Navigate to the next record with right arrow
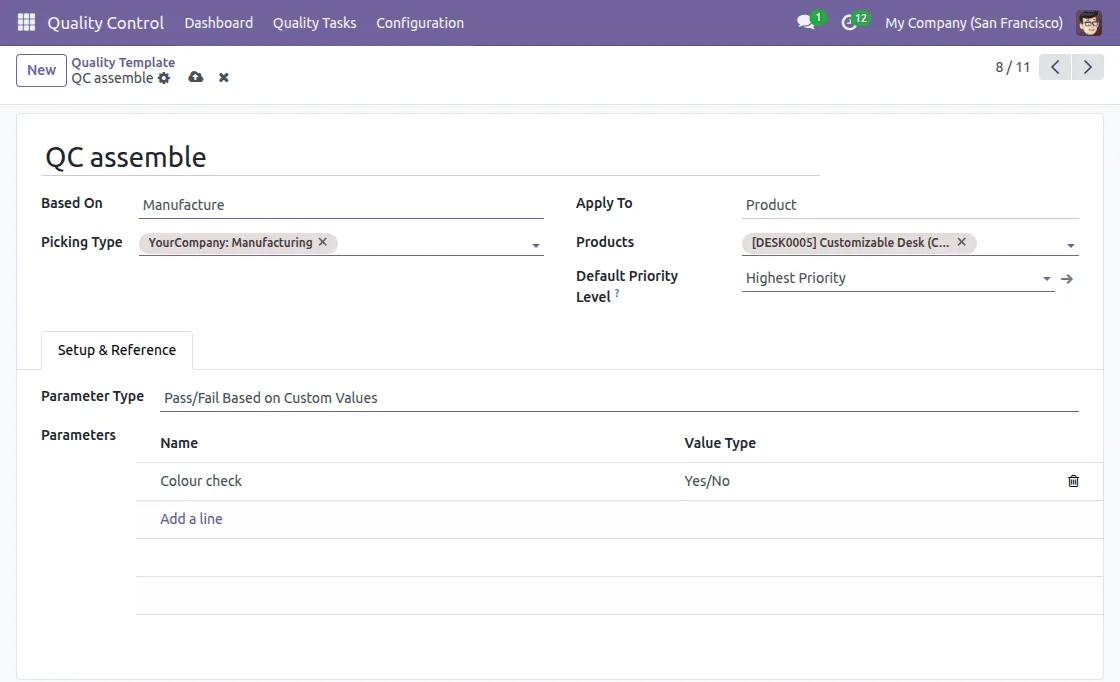The height and width of the screenshot is (682, 1120). pyautogui.click(x=1088, y=66)
